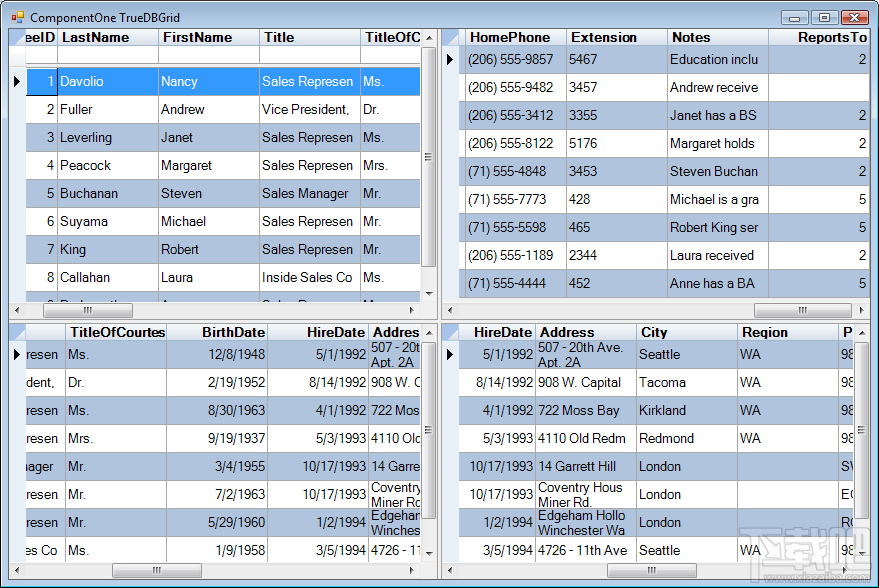
Task: Click the Notes column header
Action: pos(718,38)
